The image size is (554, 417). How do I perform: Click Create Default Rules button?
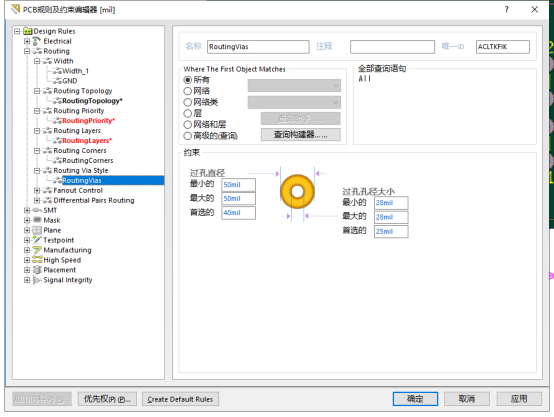(x=180, y=399)
